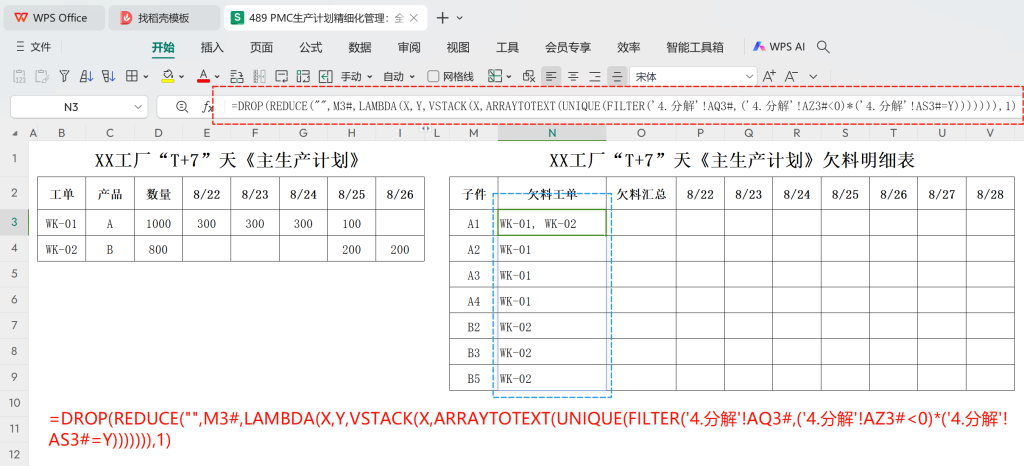The width and height of the screenshot is (1024, 466).
Task: Increase font size with A+ icon
Action: pyautogui.click(x=770, y=76)
